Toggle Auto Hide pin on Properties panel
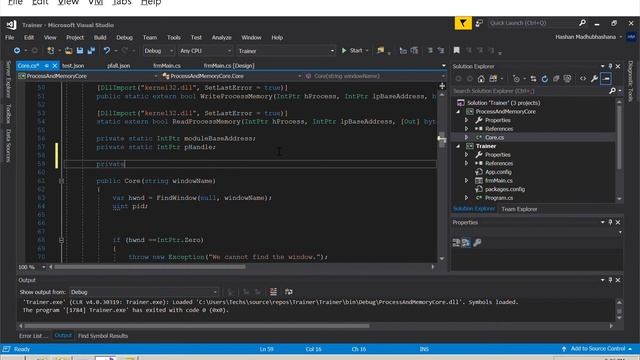The image size is (640, 360). tap(610, 222)
